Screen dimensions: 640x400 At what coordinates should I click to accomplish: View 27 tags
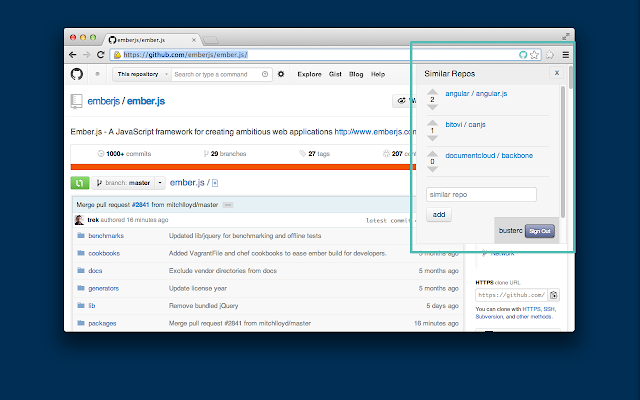coord(314,154)
